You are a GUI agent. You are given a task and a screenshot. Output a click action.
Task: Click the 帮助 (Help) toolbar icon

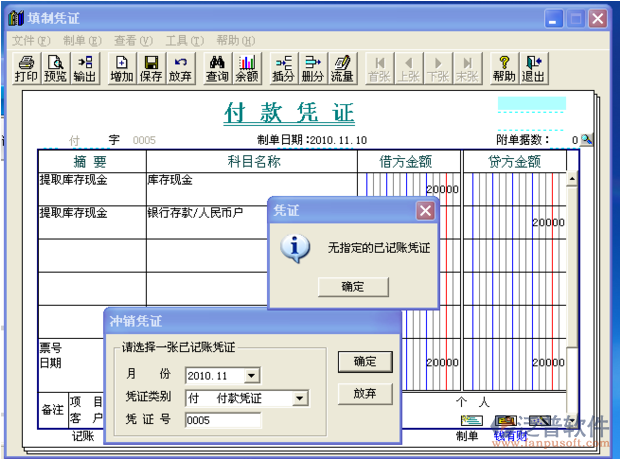[x=504, y=68]
